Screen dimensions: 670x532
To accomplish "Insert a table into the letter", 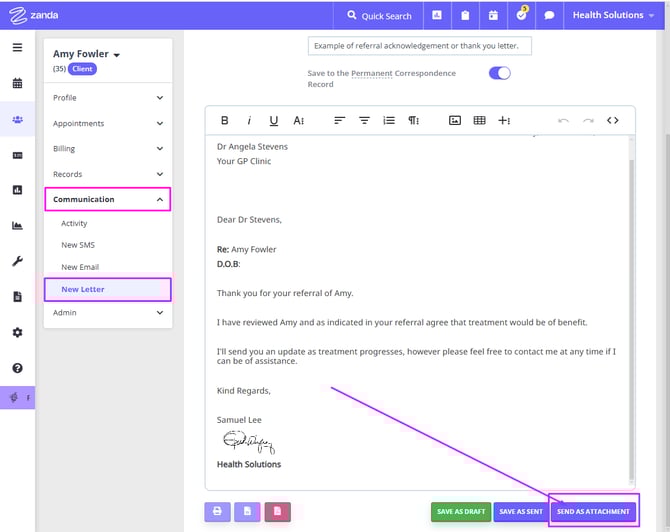I will coord(480,120).
